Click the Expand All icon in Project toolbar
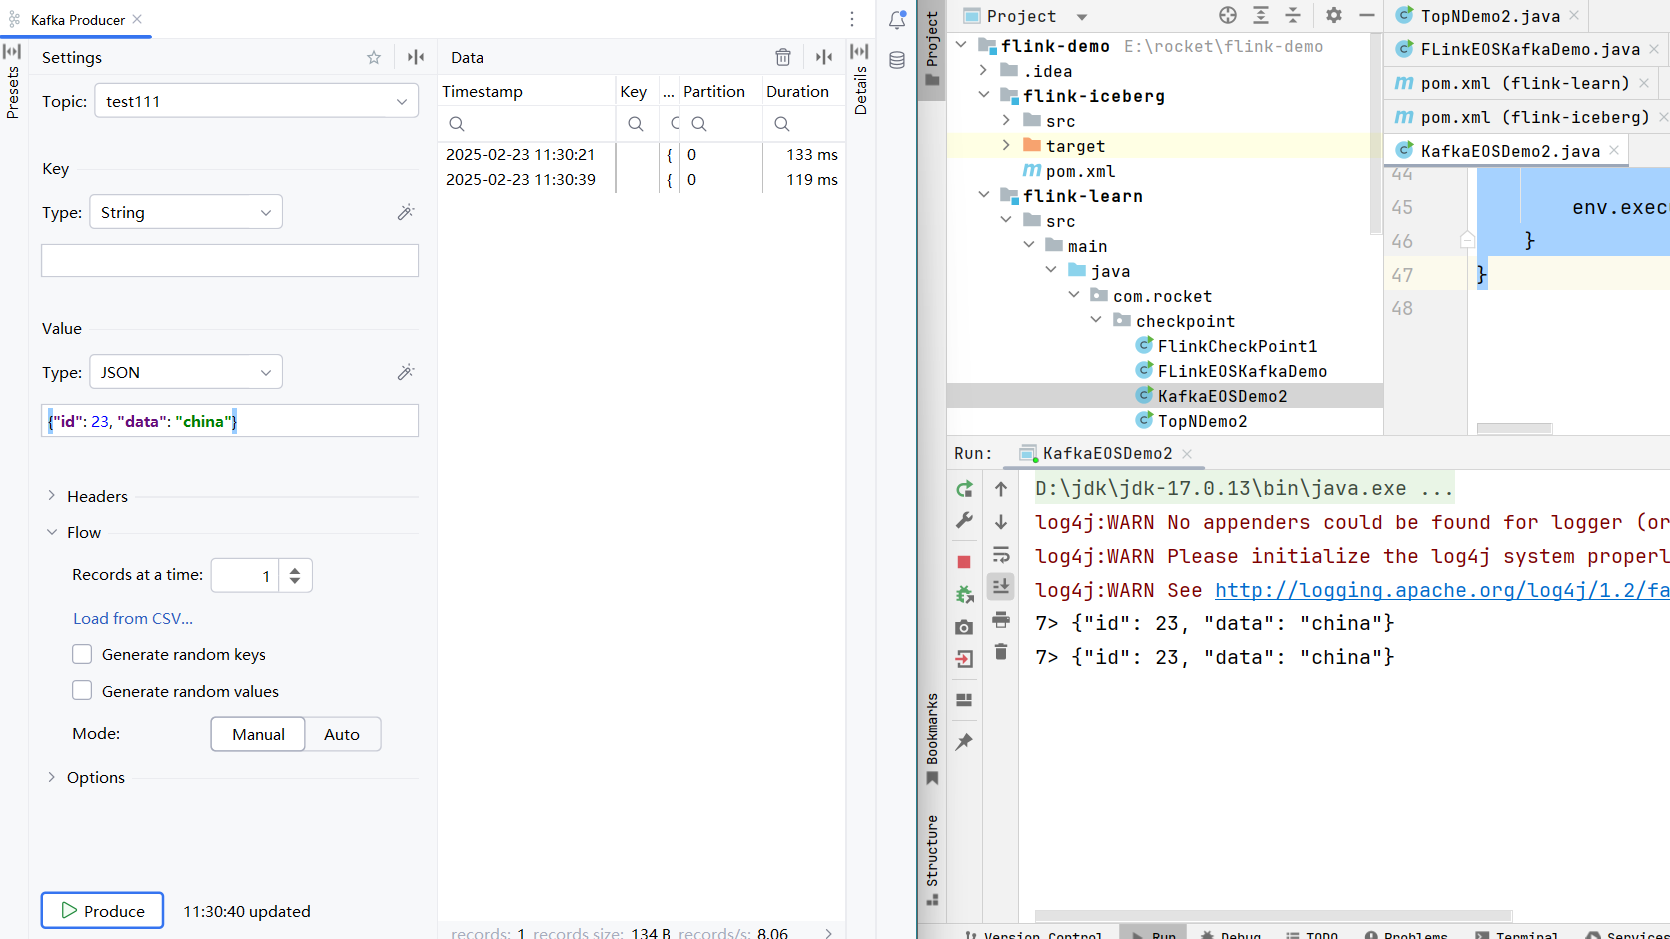Image resolution: width=1670 pixels, height=939 pixels. [1261, 15]
